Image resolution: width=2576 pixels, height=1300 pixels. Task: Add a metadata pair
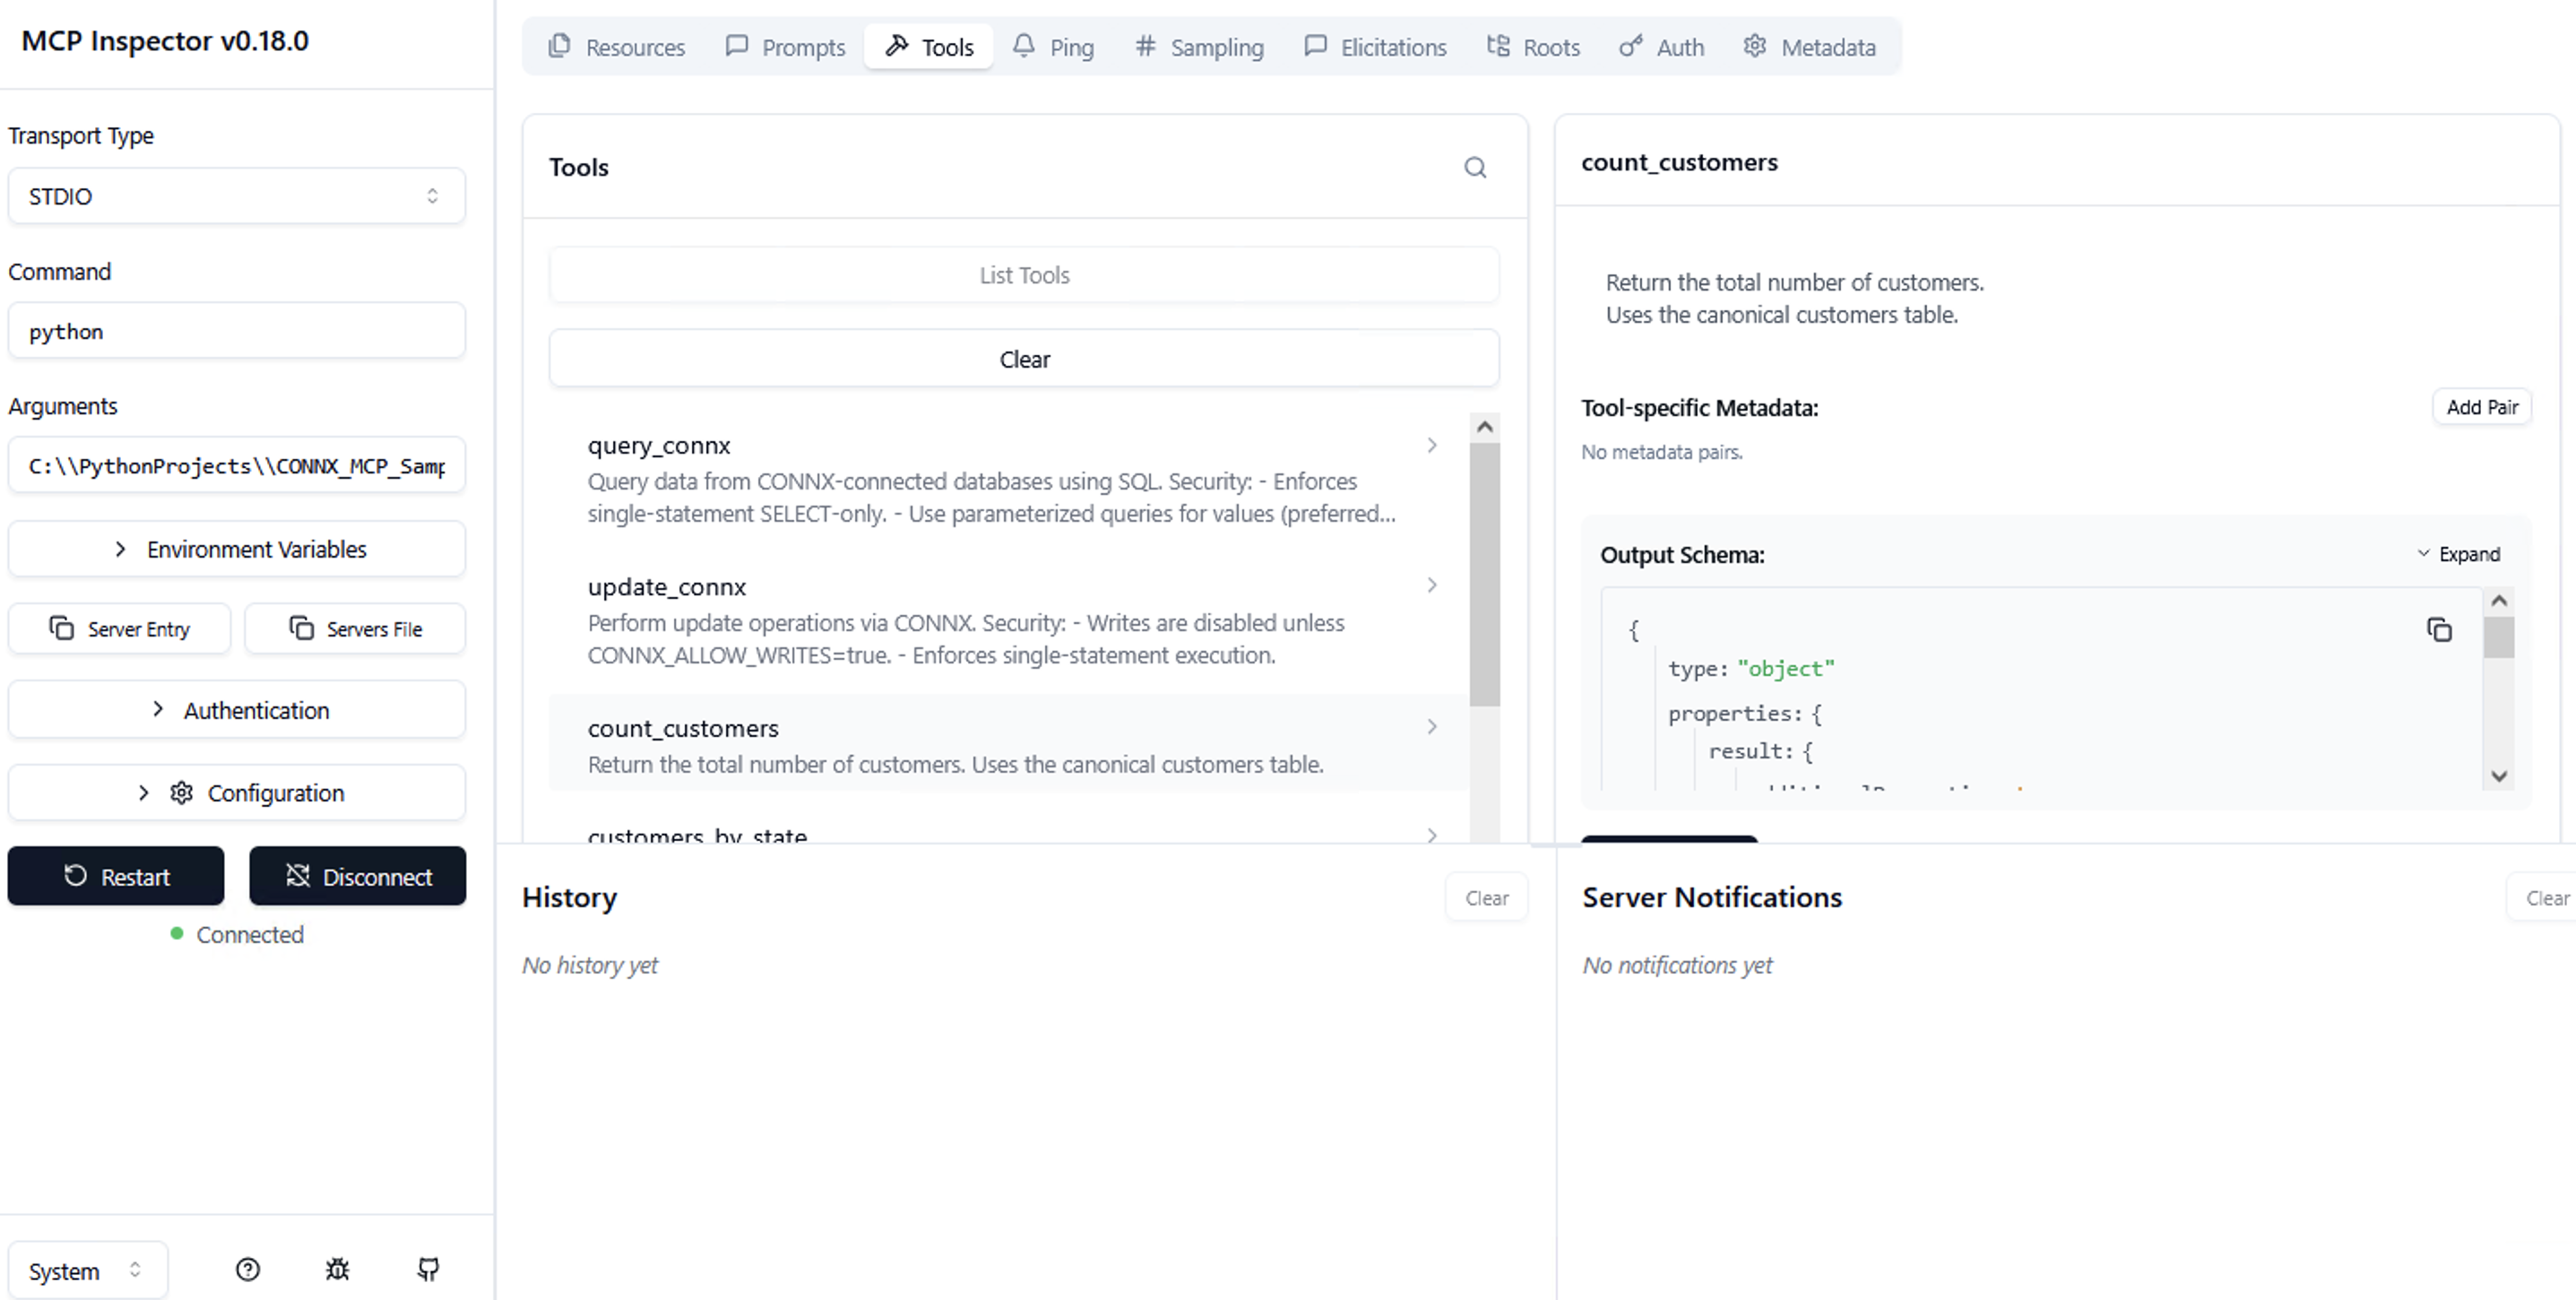pyautogui.click(x=2482, y=407)
